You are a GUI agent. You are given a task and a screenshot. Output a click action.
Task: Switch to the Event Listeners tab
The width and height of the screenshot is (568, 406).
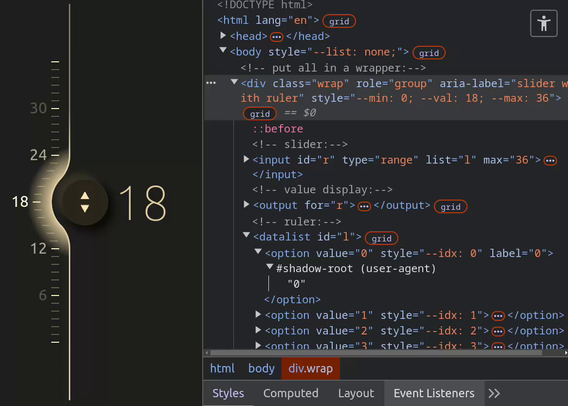(434, 393)
